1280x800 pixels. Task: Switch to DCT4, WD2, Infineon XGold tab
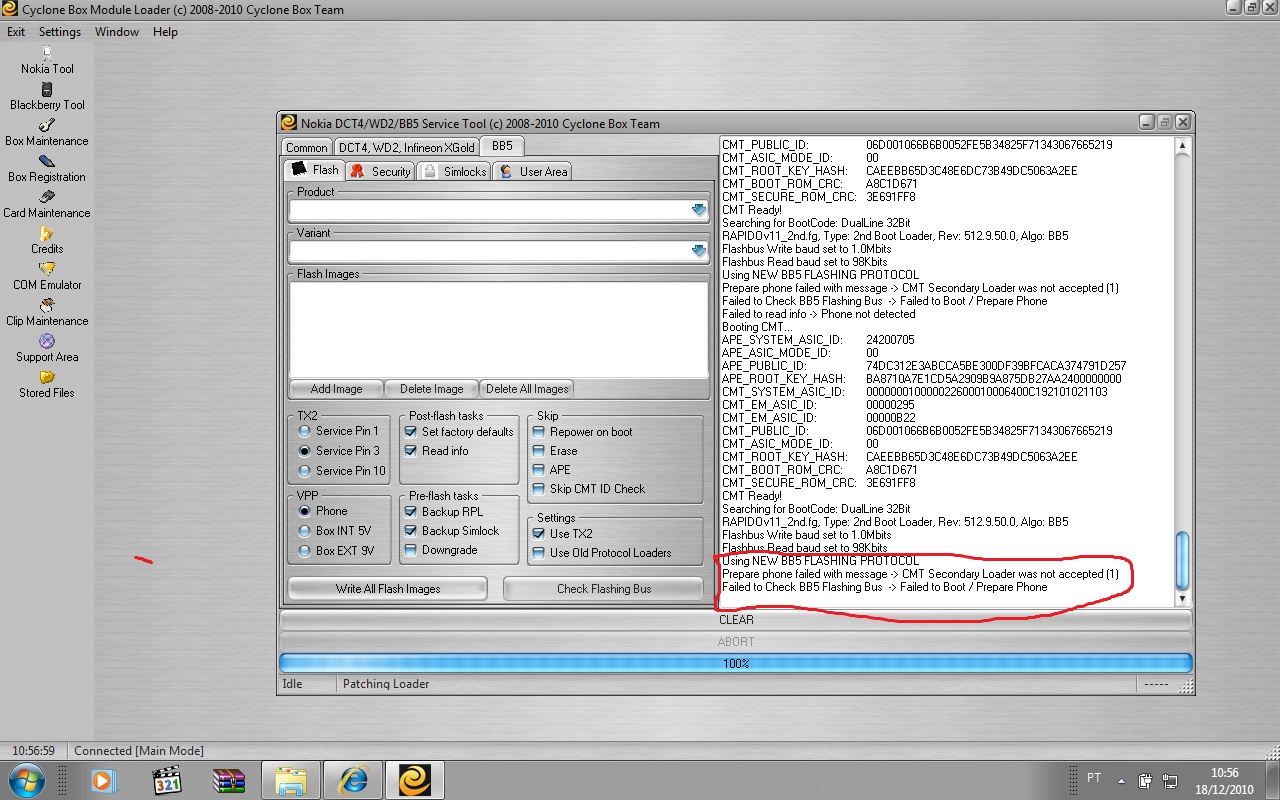tap(405, 147)
